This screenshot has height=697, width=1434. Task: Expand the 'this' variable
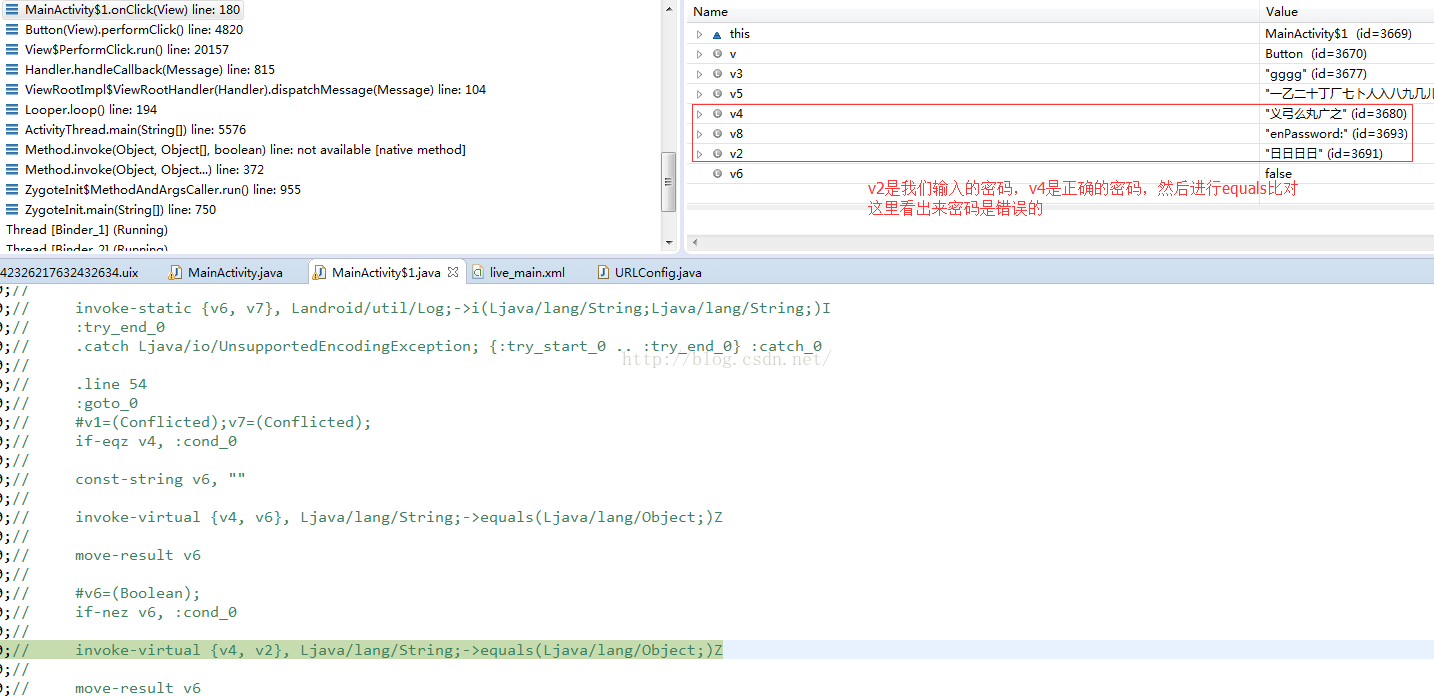point(700,34)
